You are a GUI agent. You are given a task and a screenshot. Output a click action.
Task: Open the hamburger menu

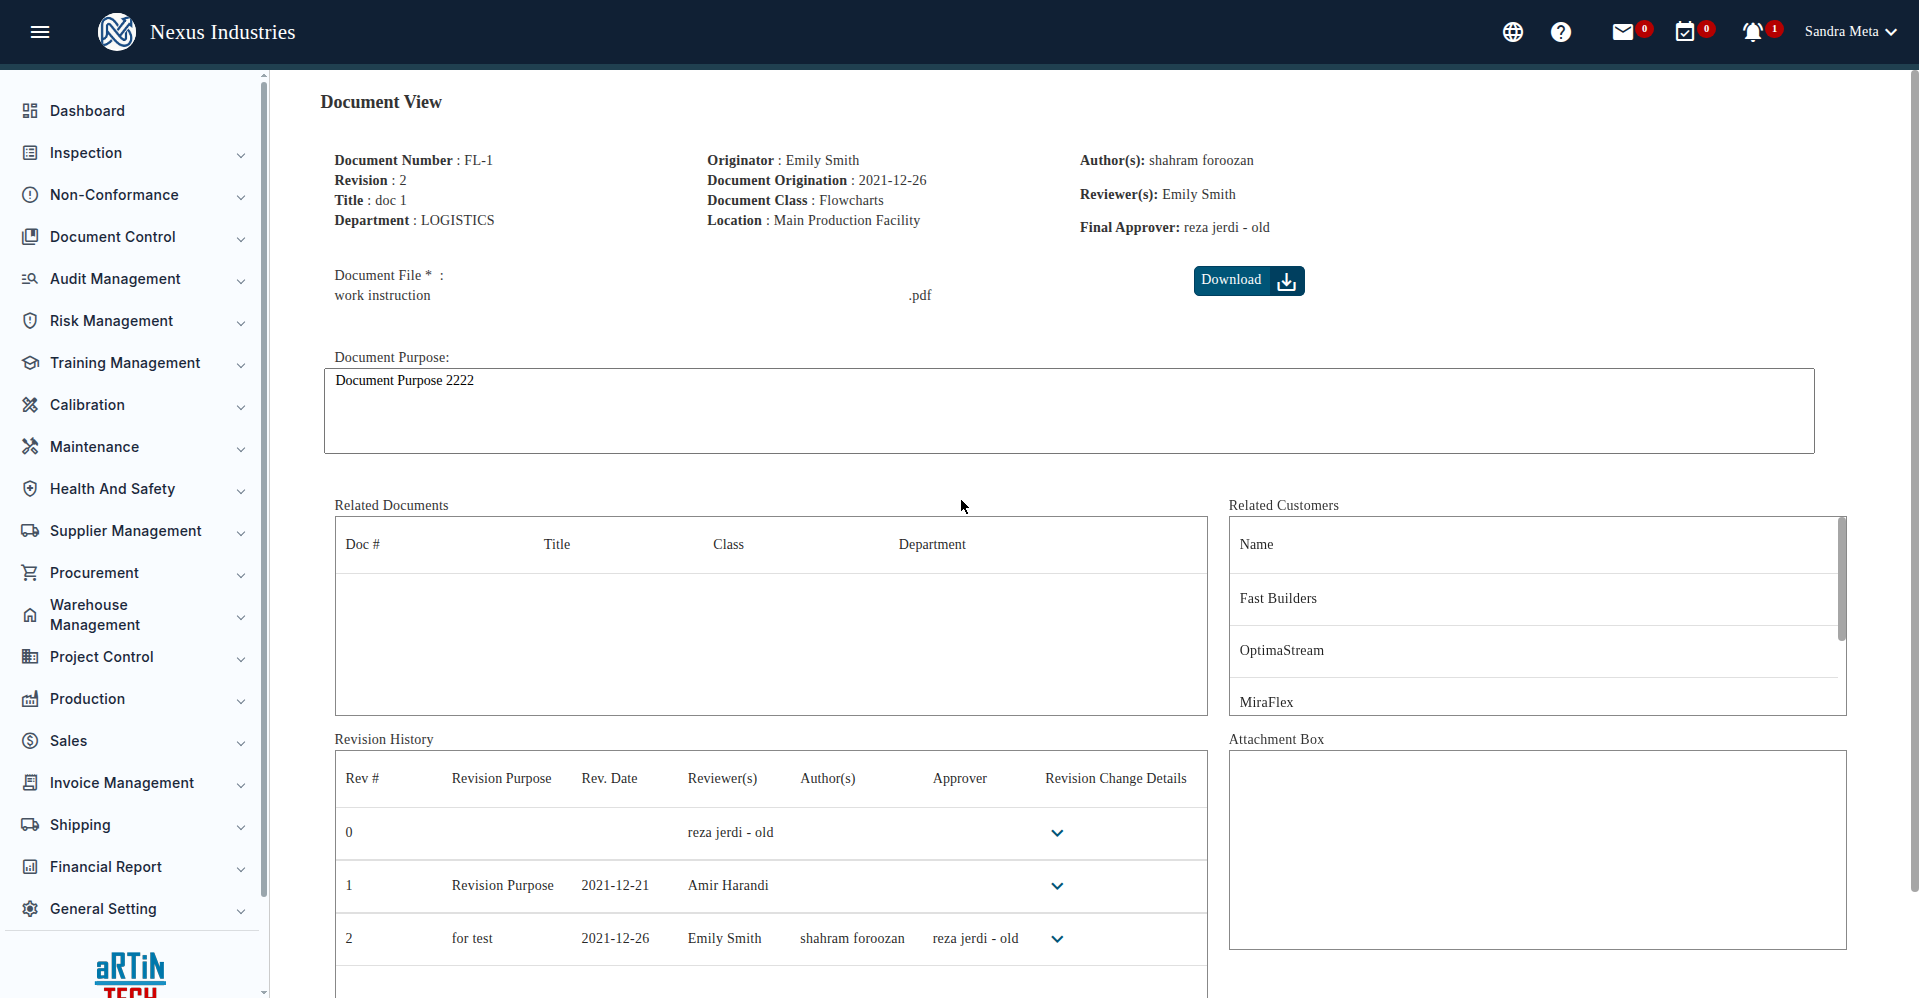click(40, 32)
